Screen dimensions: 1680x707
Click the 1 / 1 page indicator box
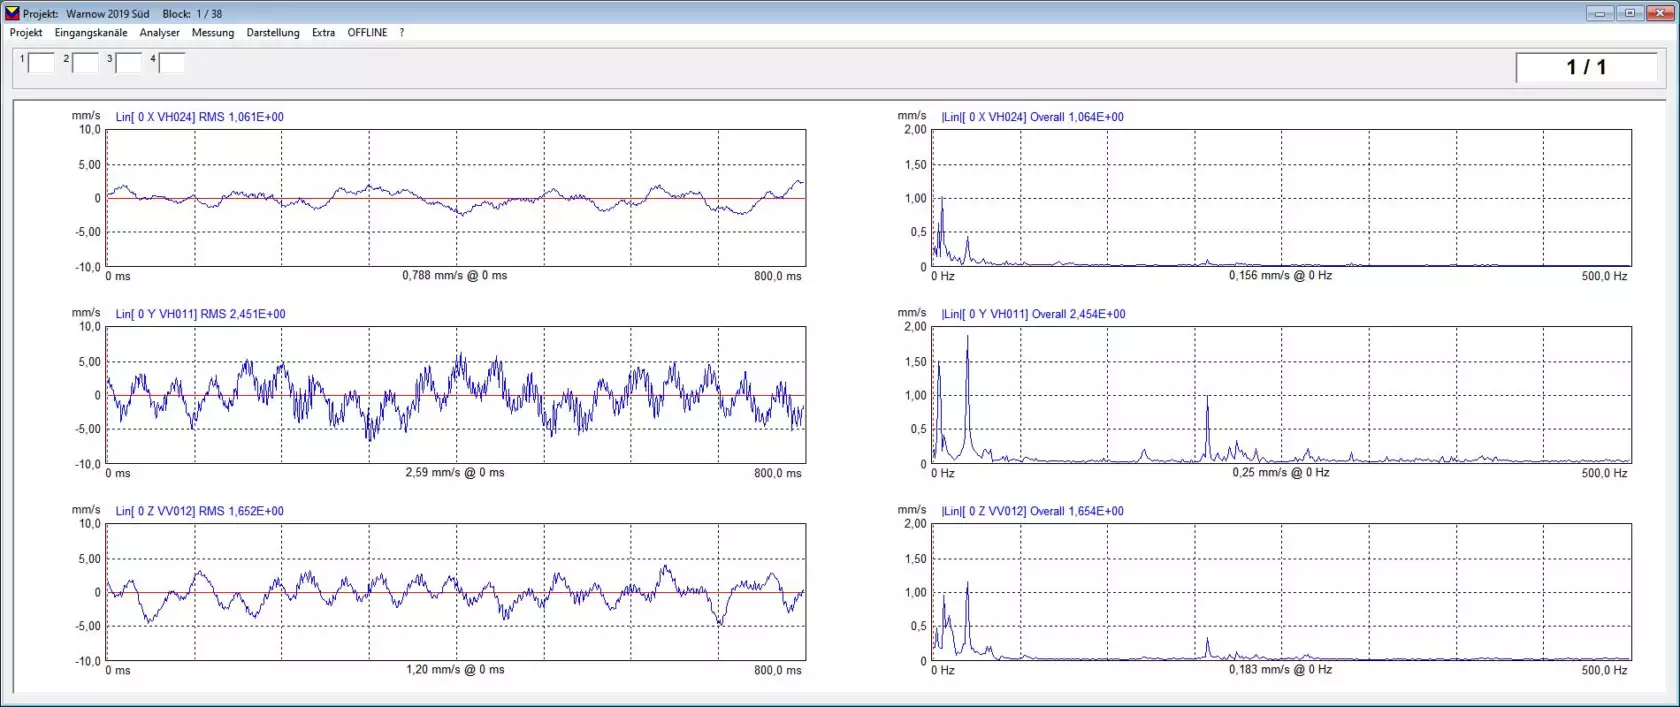click(1586, 68)
